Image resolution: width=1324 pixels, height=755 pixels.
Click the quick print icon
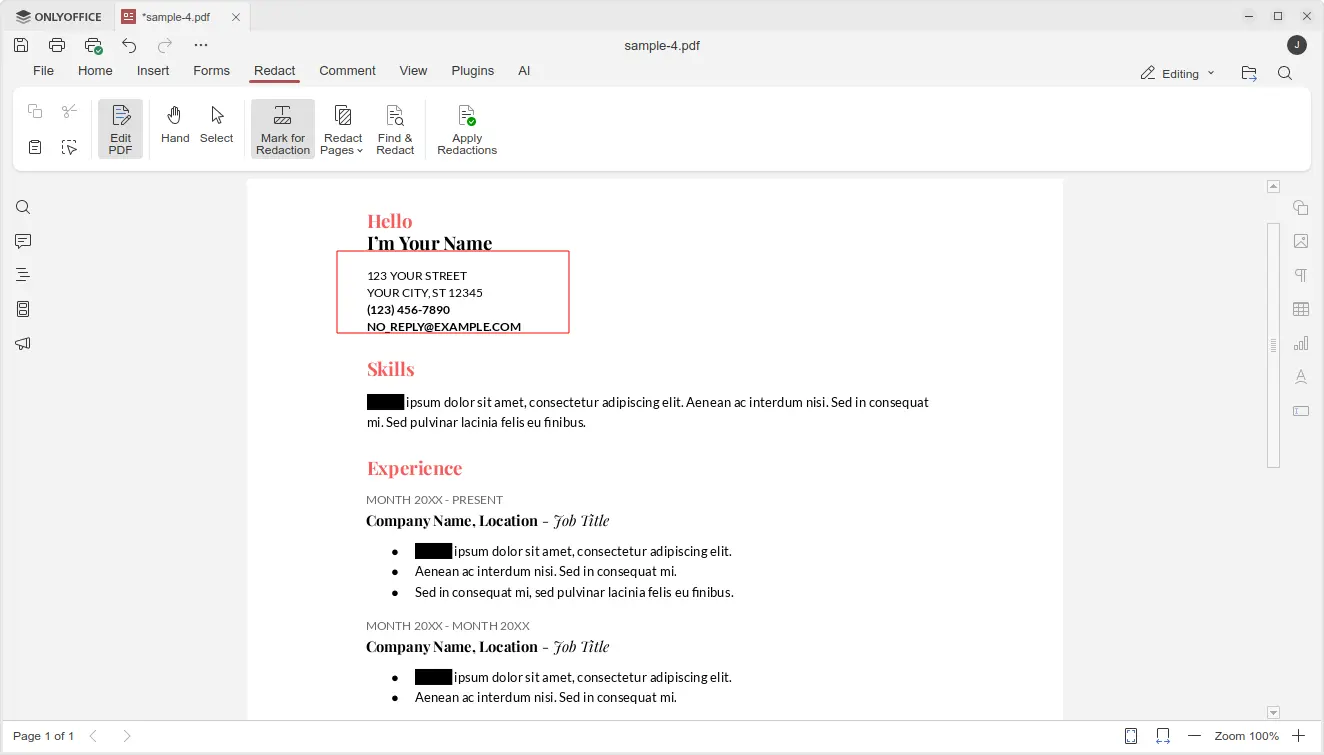[93, 45]
